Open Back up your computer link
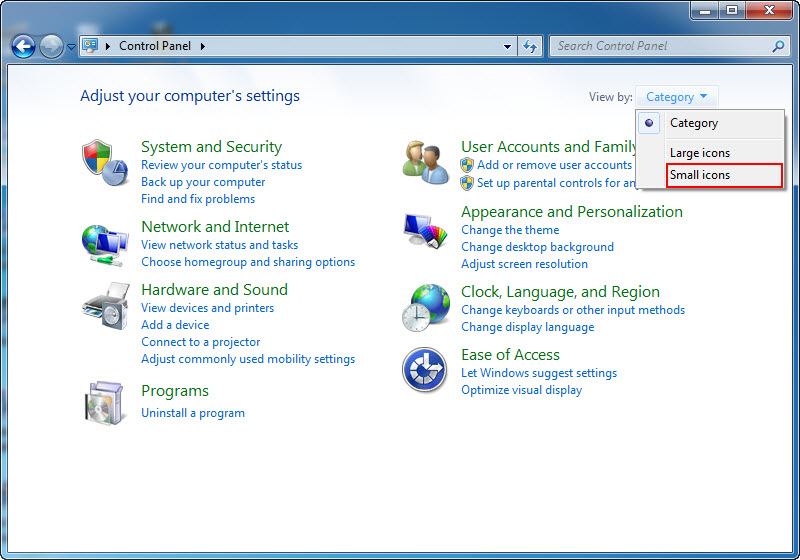The width and height of the screenshot is (800, 560). point(203,182)
